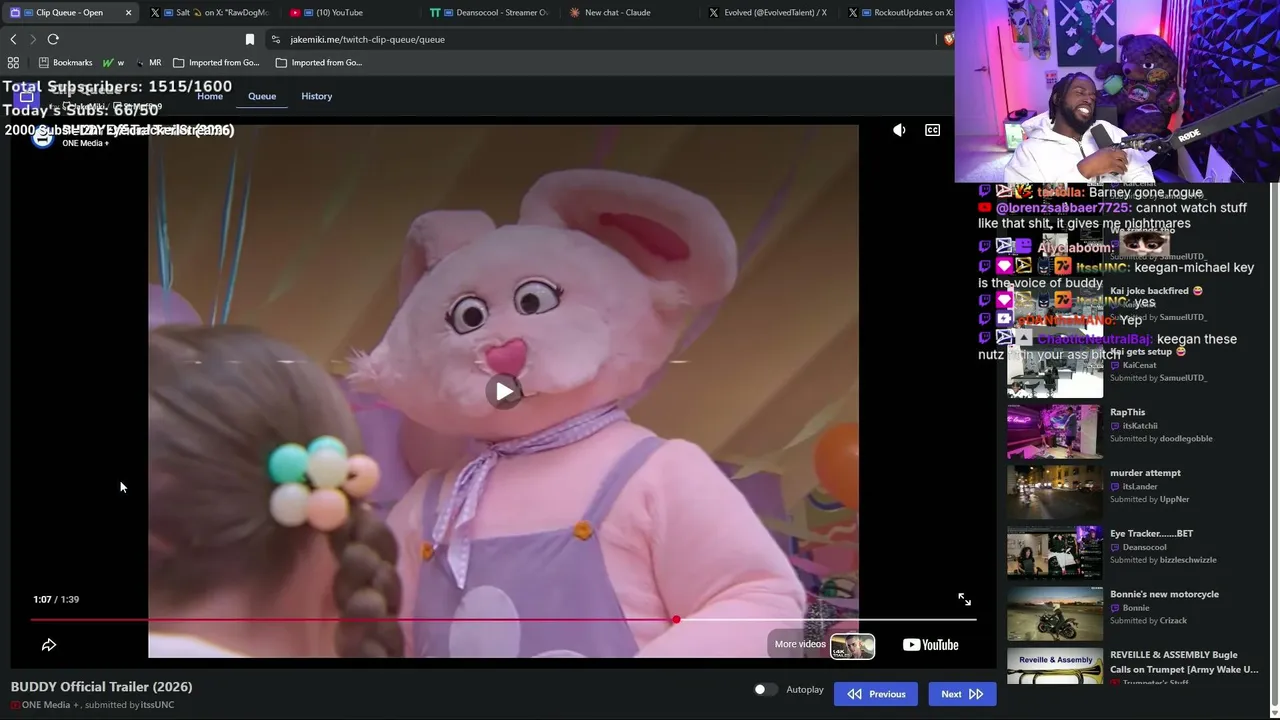Image resolution: width=1280 pixels, height=720 pixels.
Task: Click the Previous clip button
Action: click(876, 694)
